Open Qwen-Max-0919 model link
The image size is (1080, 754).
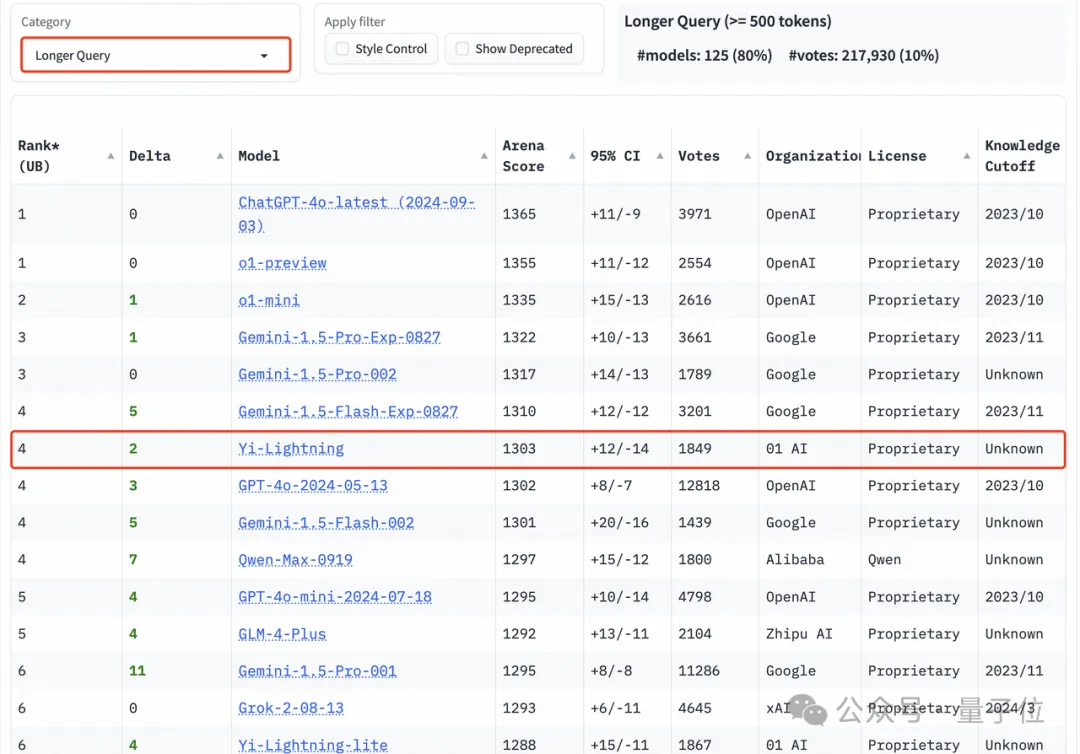pyautogui.click(x=295, y=560)
